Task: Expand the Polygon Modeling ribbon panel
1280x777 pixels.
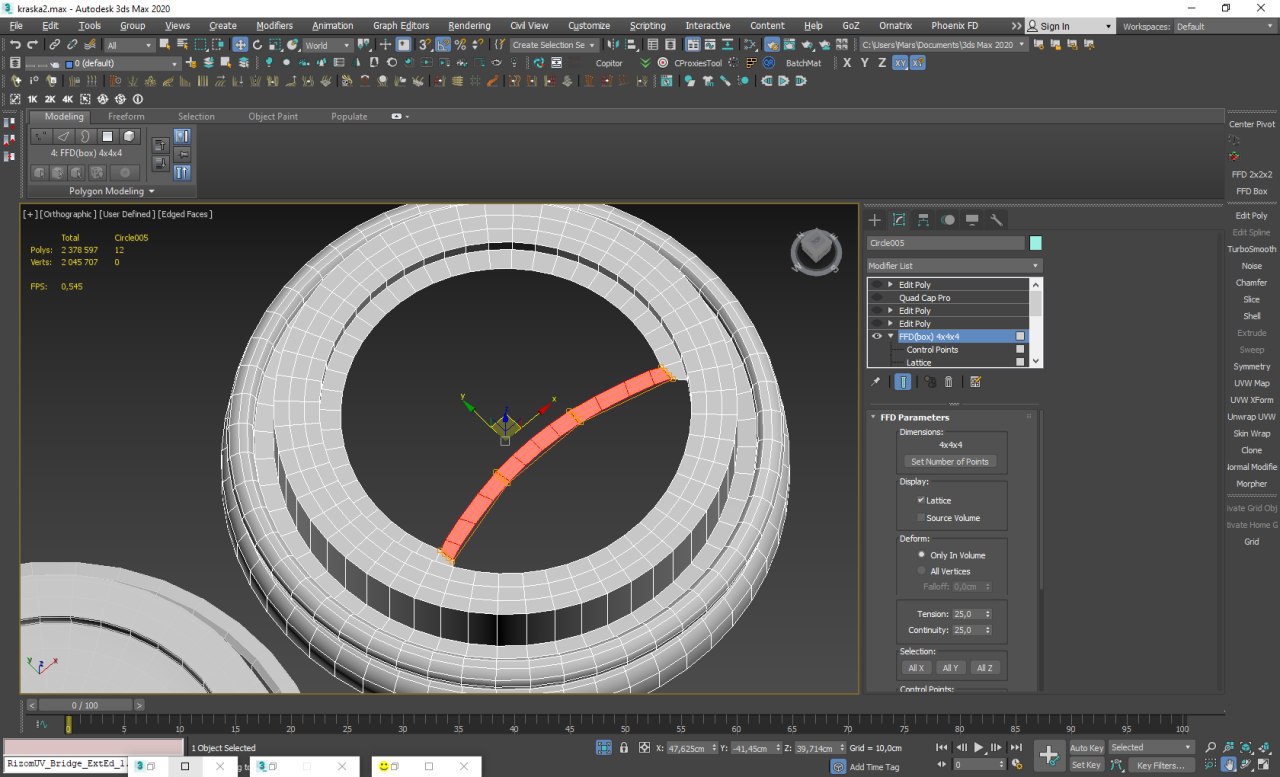Action: click(x=112, y=191)
